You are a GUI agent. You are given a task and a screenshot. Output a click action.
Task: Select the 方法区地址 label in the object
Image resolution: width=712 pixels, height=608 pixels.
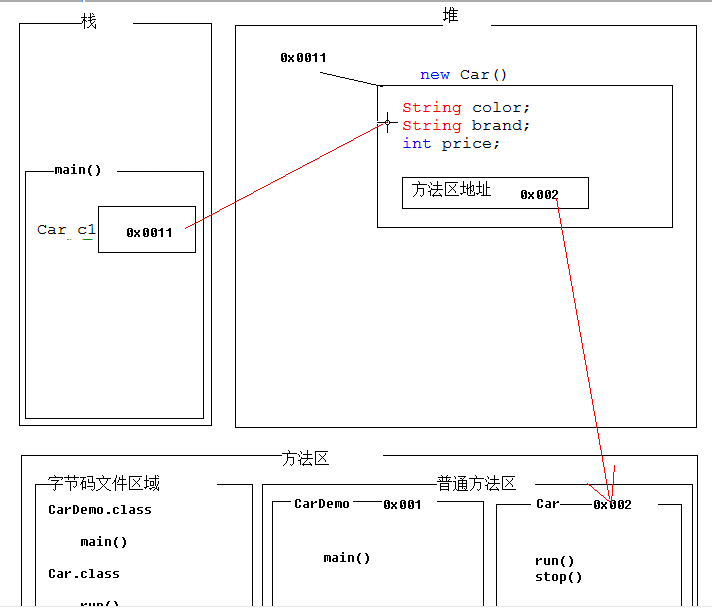(451, 189)
